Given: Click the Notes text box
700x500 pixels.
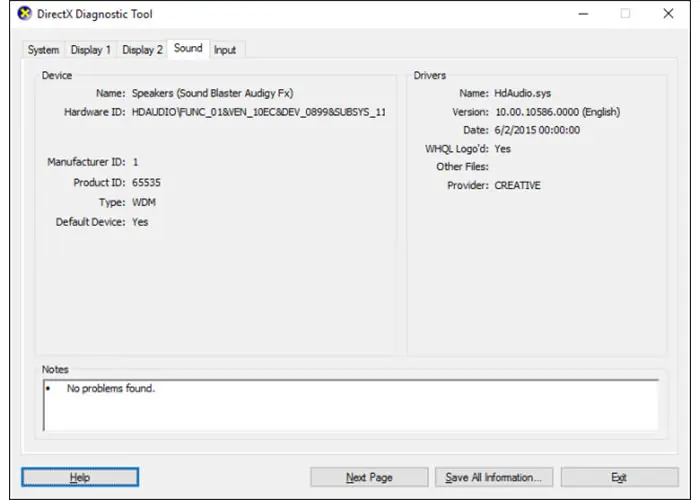Looking at the screenshot, I should [x=351, y=405].
